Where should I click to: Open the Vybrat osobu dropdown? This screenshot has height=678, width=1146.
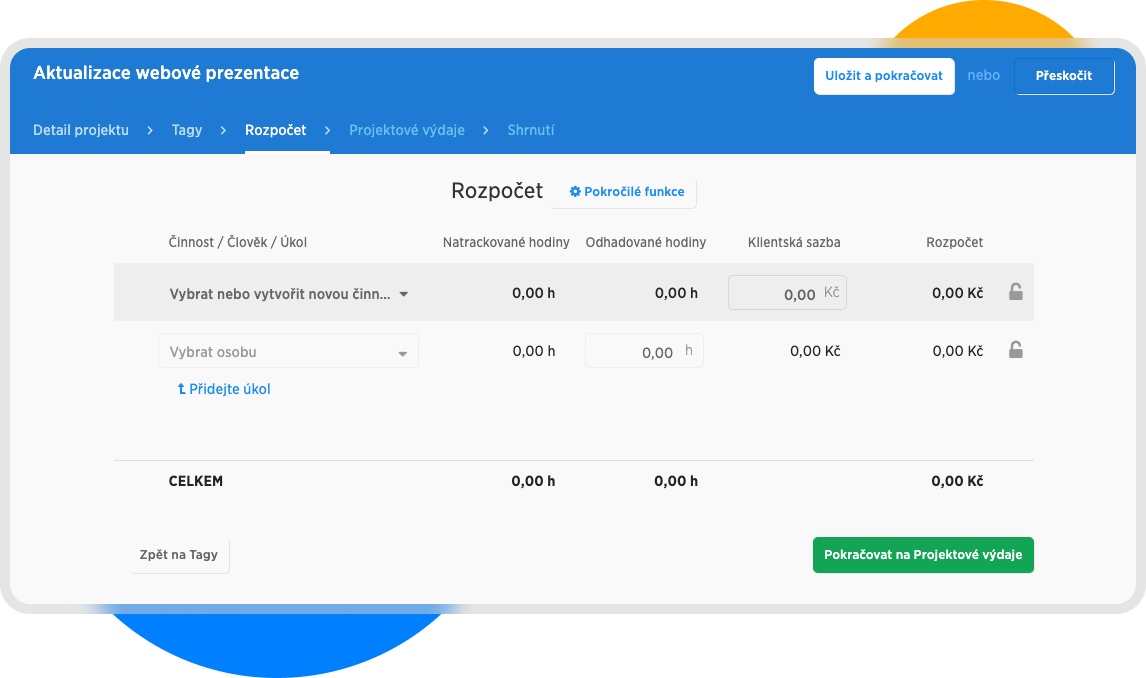288,352
